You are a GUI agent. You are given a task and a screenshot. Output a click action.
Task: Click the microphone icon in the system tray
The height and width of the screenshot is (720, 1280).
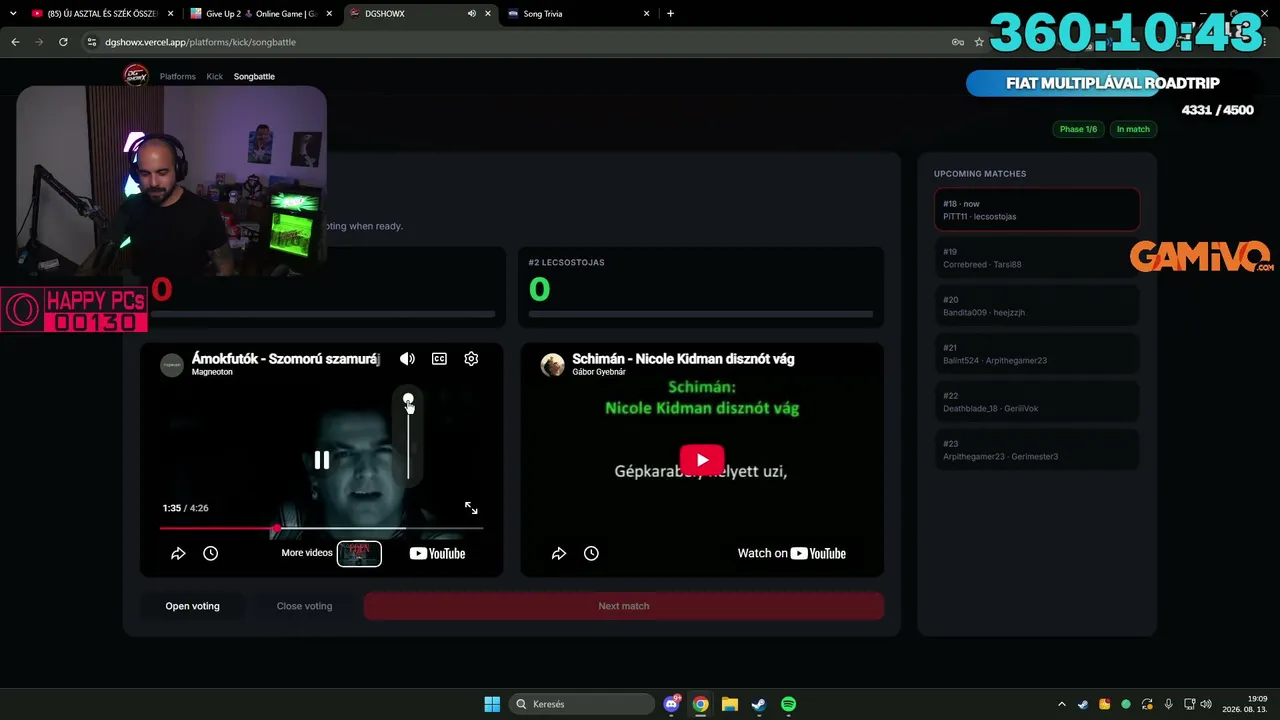click(x=1168, y=704)
